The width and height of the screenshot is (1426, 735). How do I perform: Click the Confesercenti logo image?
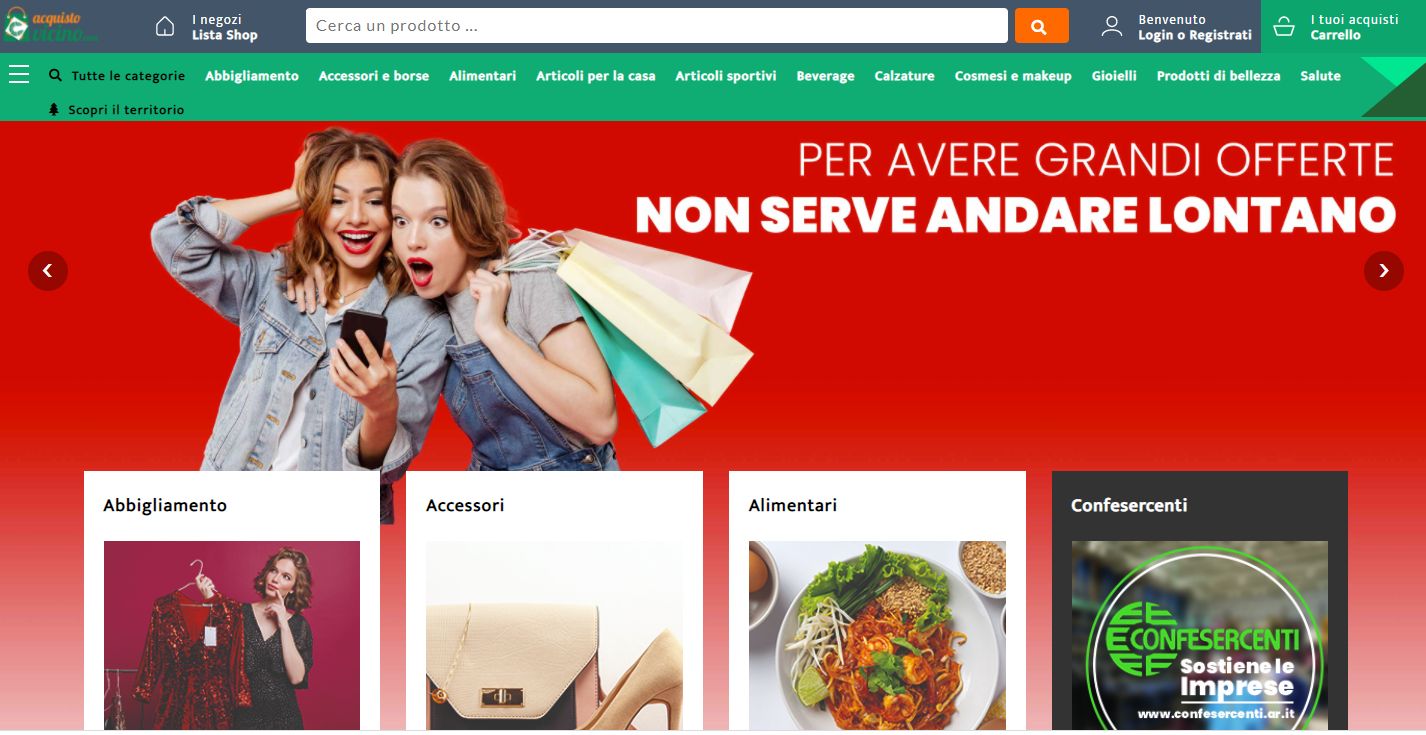coord(1200,636)
